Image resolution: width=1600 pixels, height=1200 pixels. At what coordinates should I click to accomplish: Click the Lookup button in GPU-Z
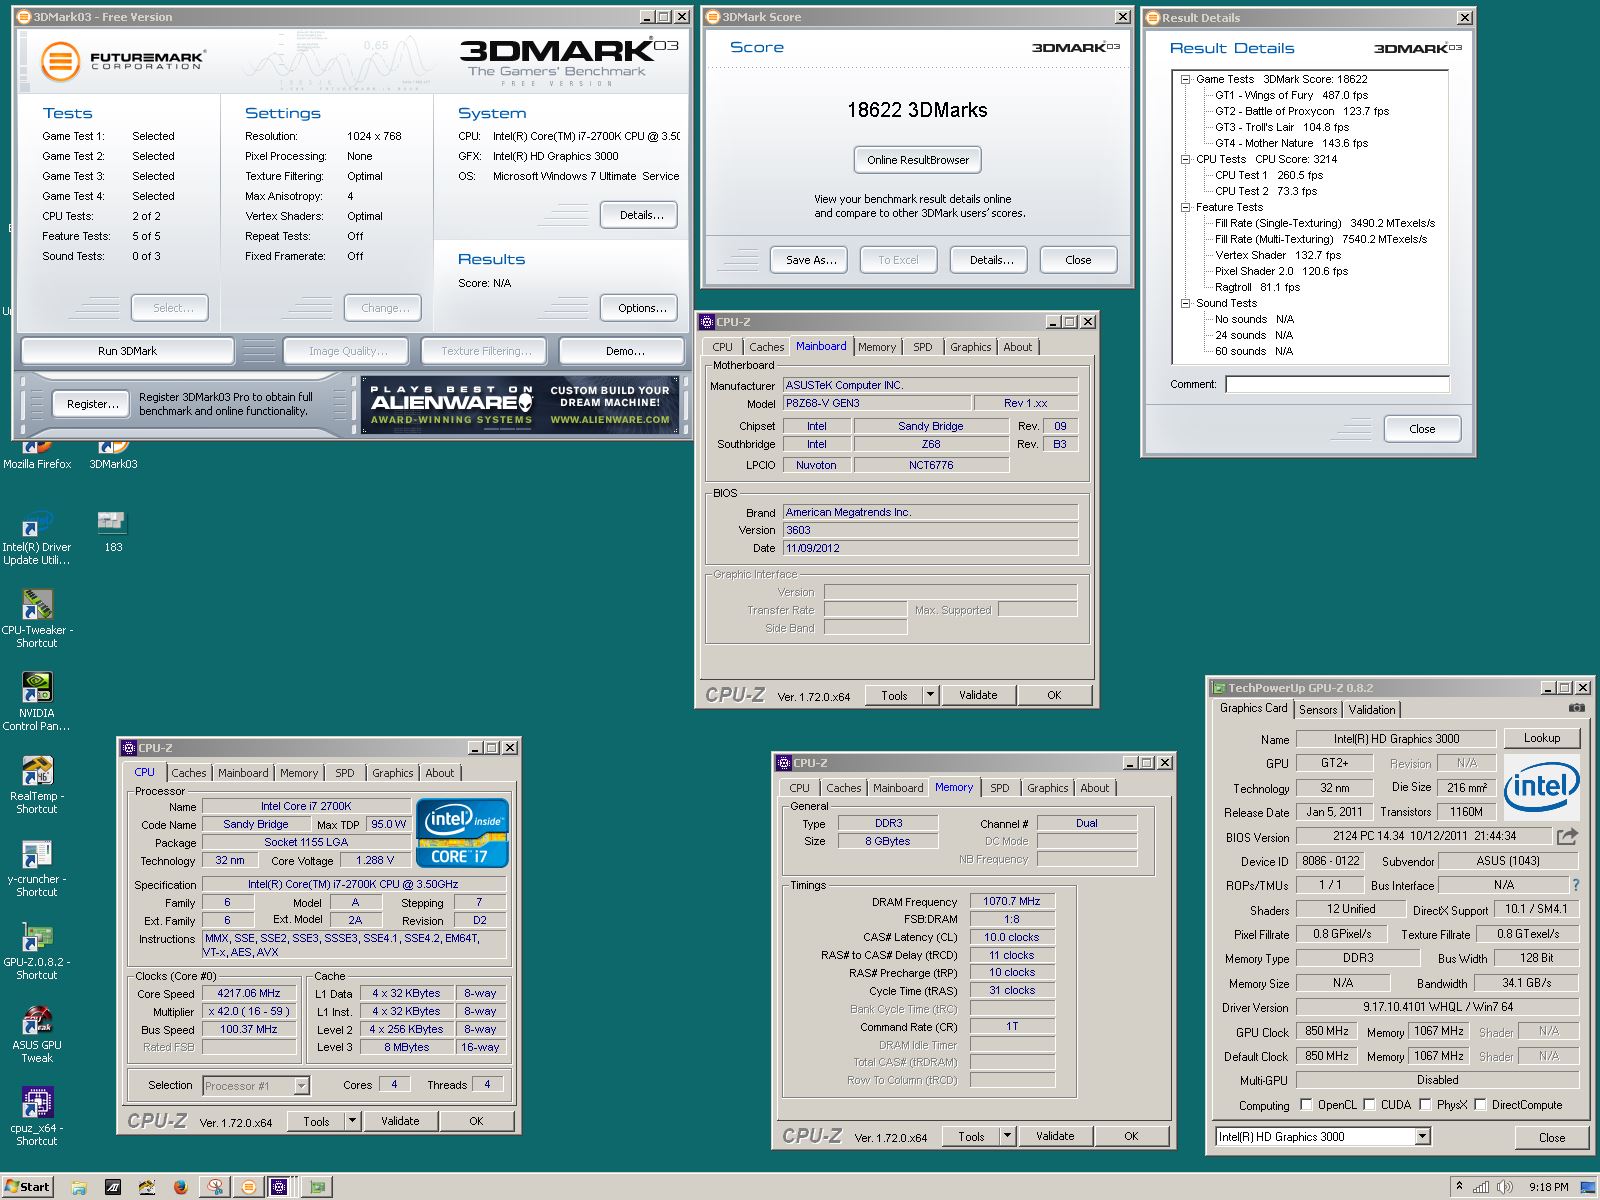pos(1541,738)
